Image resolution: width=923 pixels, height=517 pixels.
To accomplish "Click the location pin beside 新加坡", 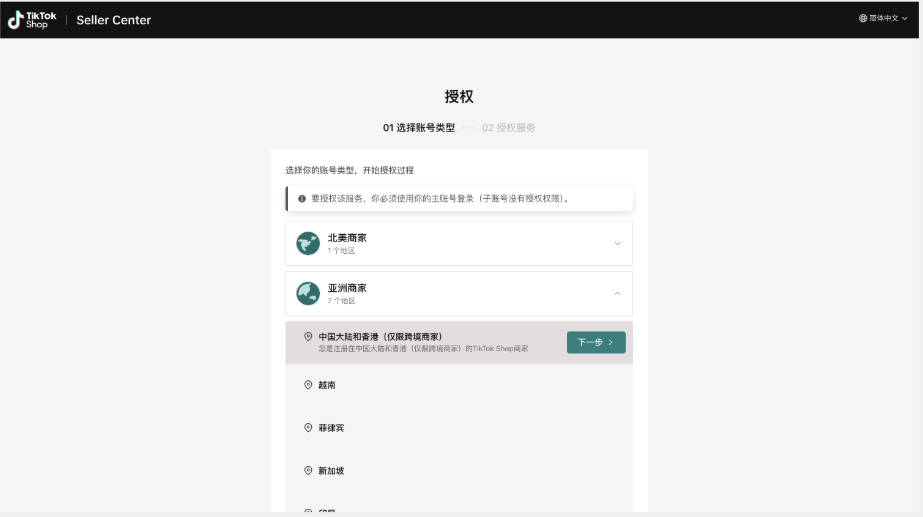I will point(308,470).
